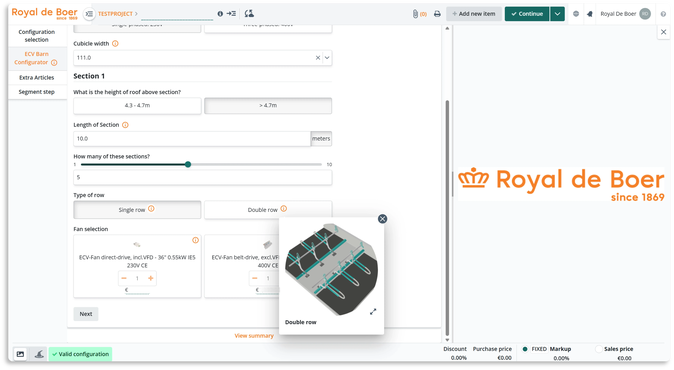Open info icon on direct-drive fan card

click(x=195, y=240)
